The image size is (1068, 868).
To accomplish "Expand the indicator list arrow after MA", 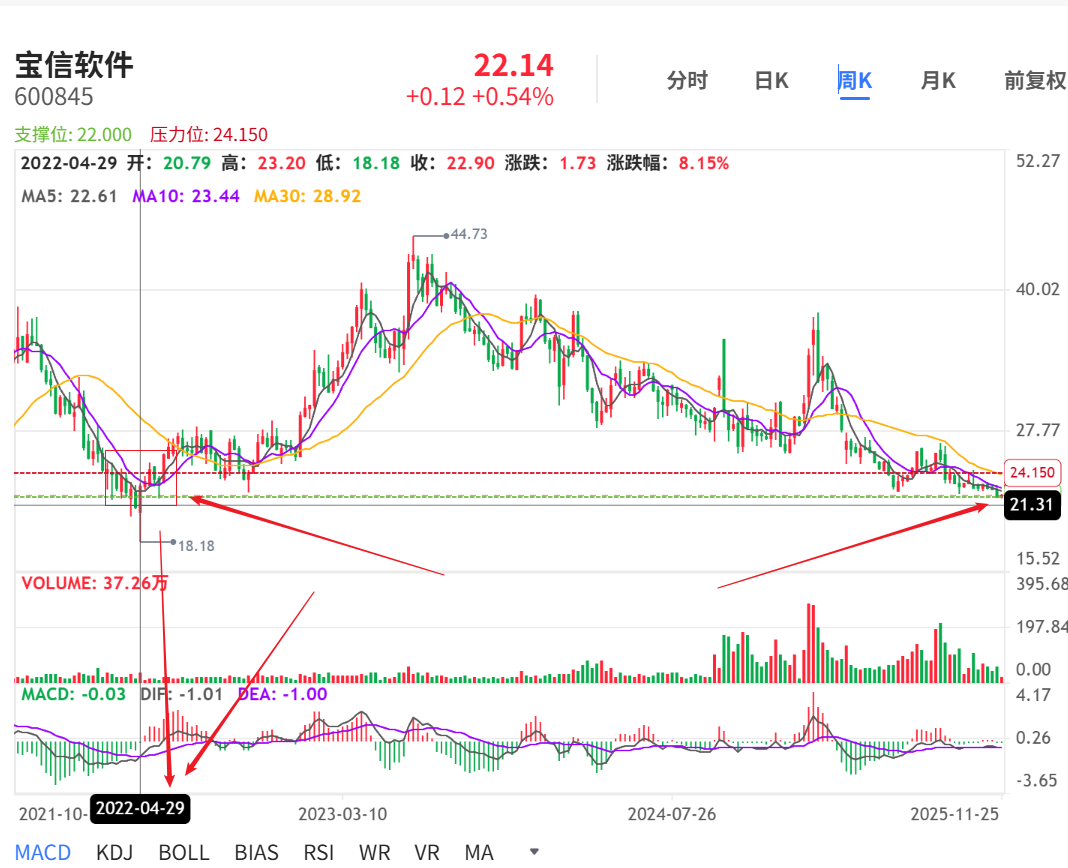I will 535,852.
